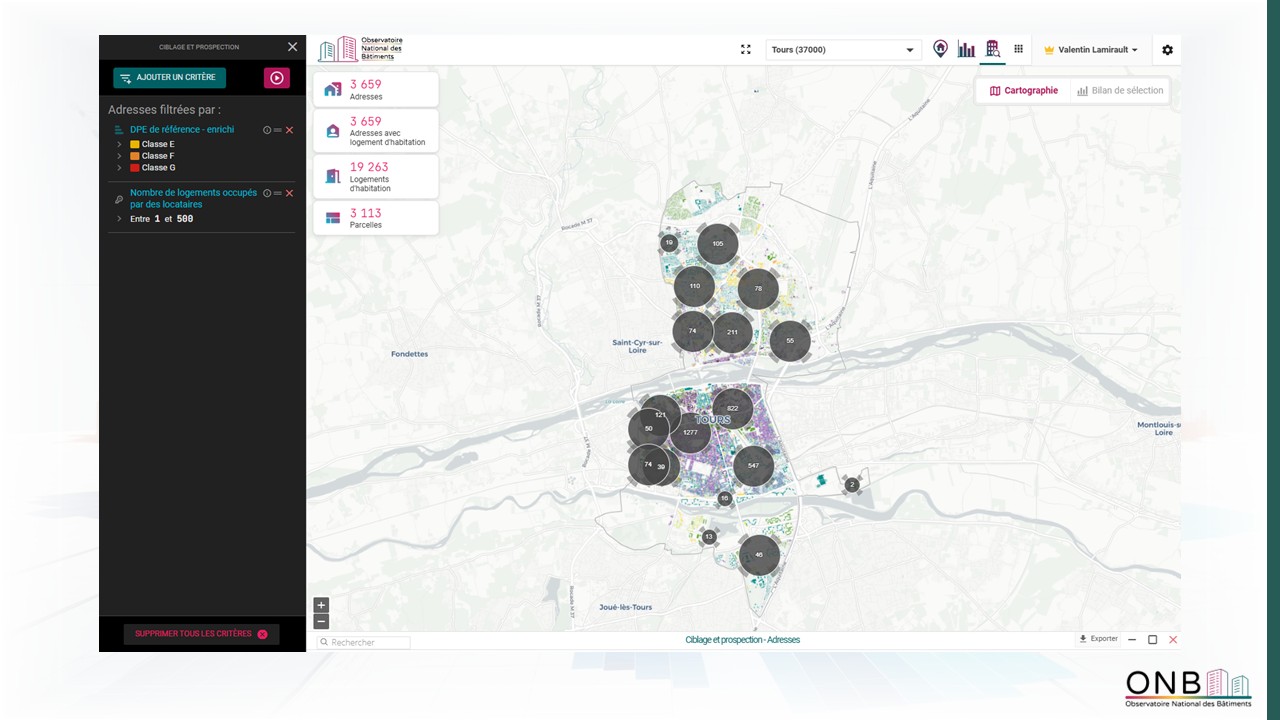Show info for DPE de référence criterion
Viewport: 1280px width, 720px height.
click(267, 130)
